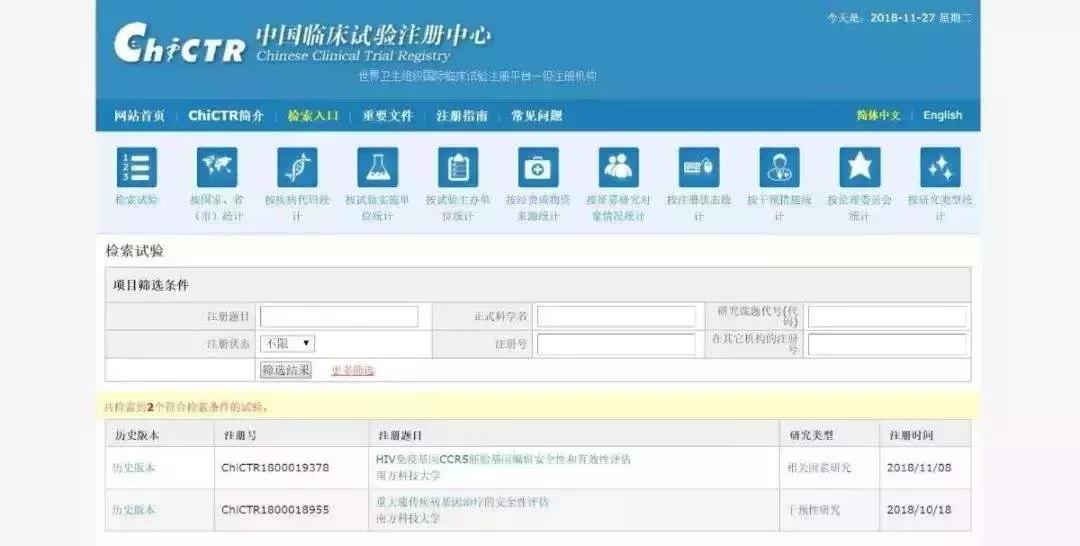
Task: Open the 重大遗传疾病基因治疗的安全性评估 trial link
Action: point(462,502)
